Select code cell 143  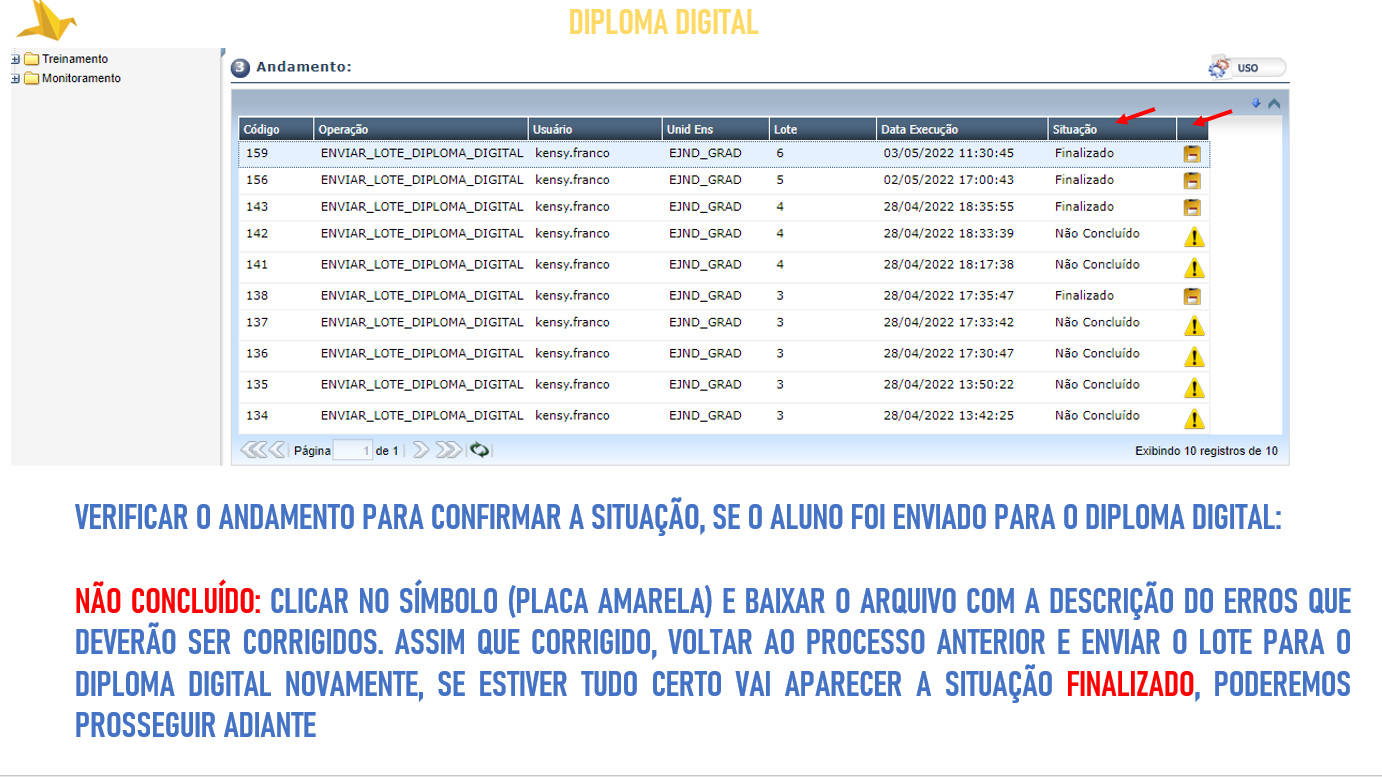pyautogui.click(x=257, y=207)
